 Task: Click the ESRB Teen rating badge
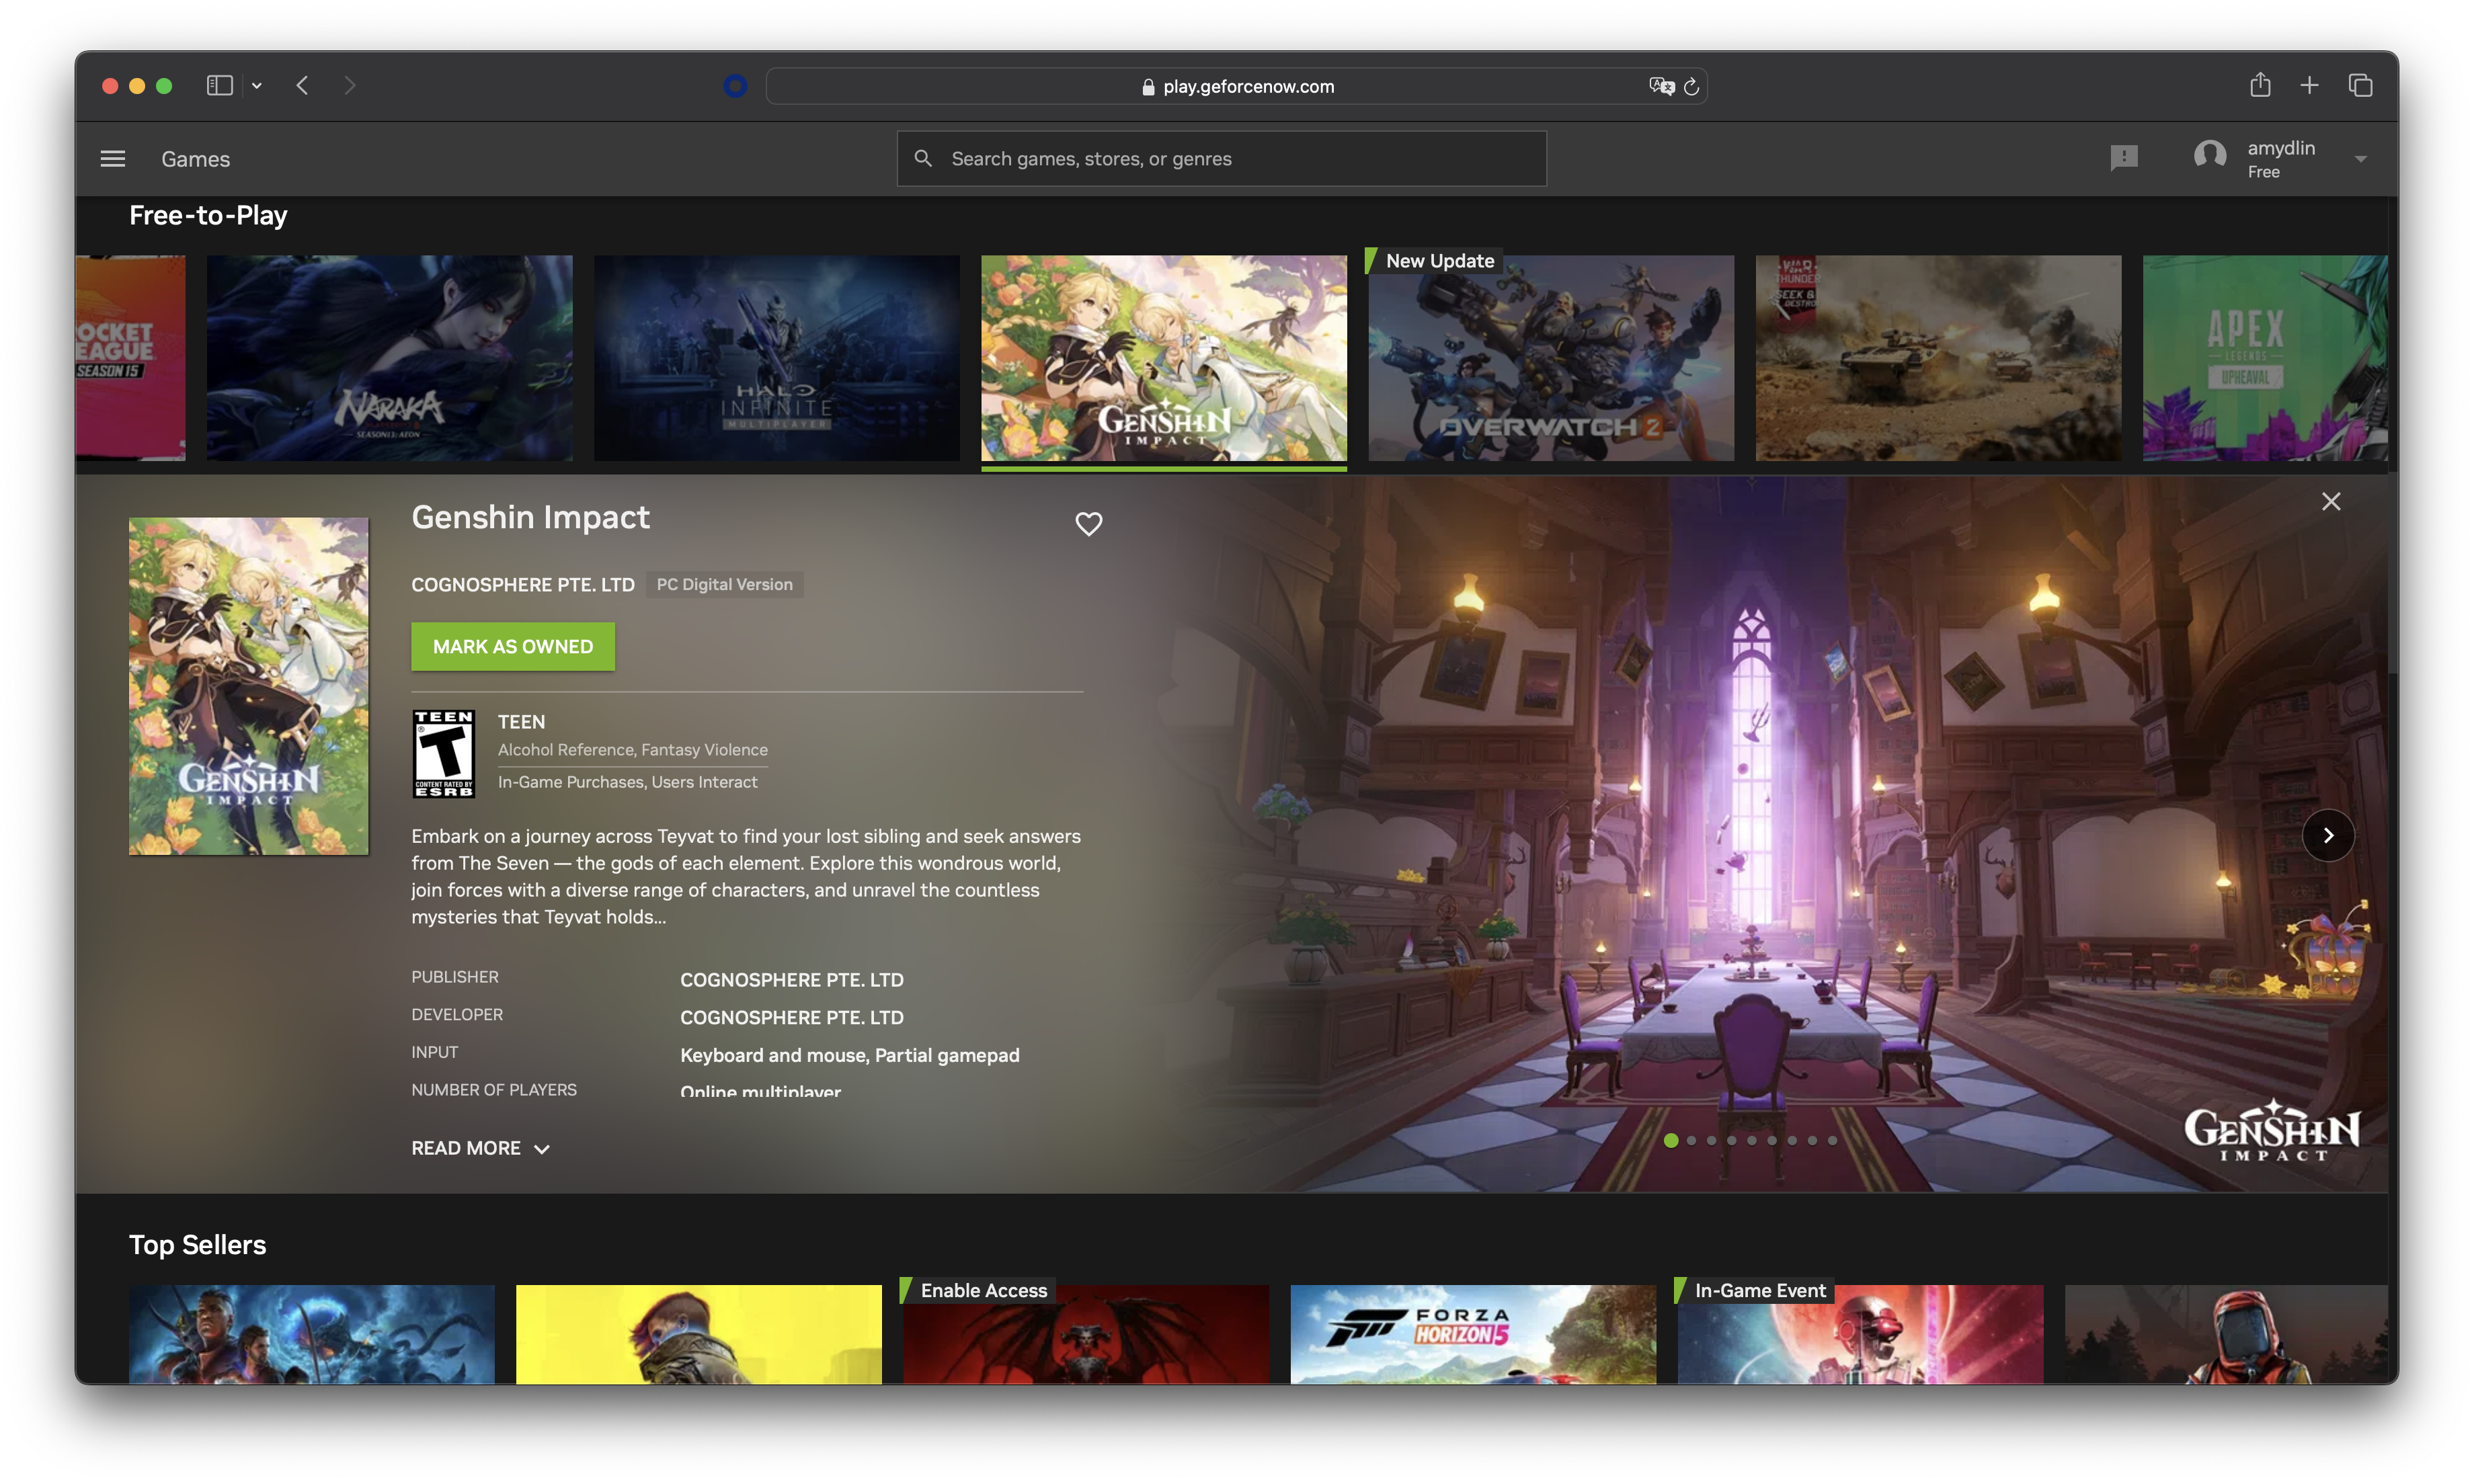[x=443, y=754]
